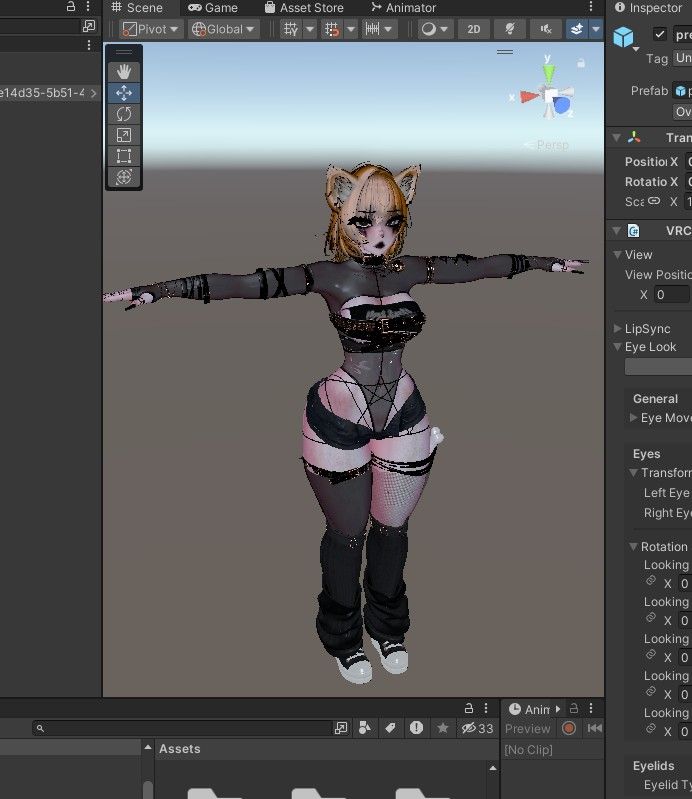The width and height of the screenshot is (692, 799).
Task: Switch to the Scene tab
Action: pos(137,8)
